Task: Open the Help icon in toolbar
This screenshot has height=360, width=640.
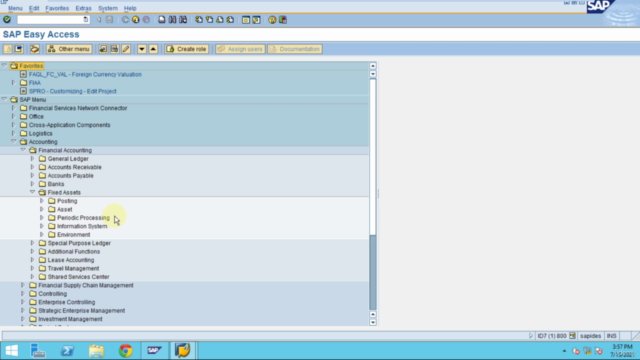Action: click(272, 20)
